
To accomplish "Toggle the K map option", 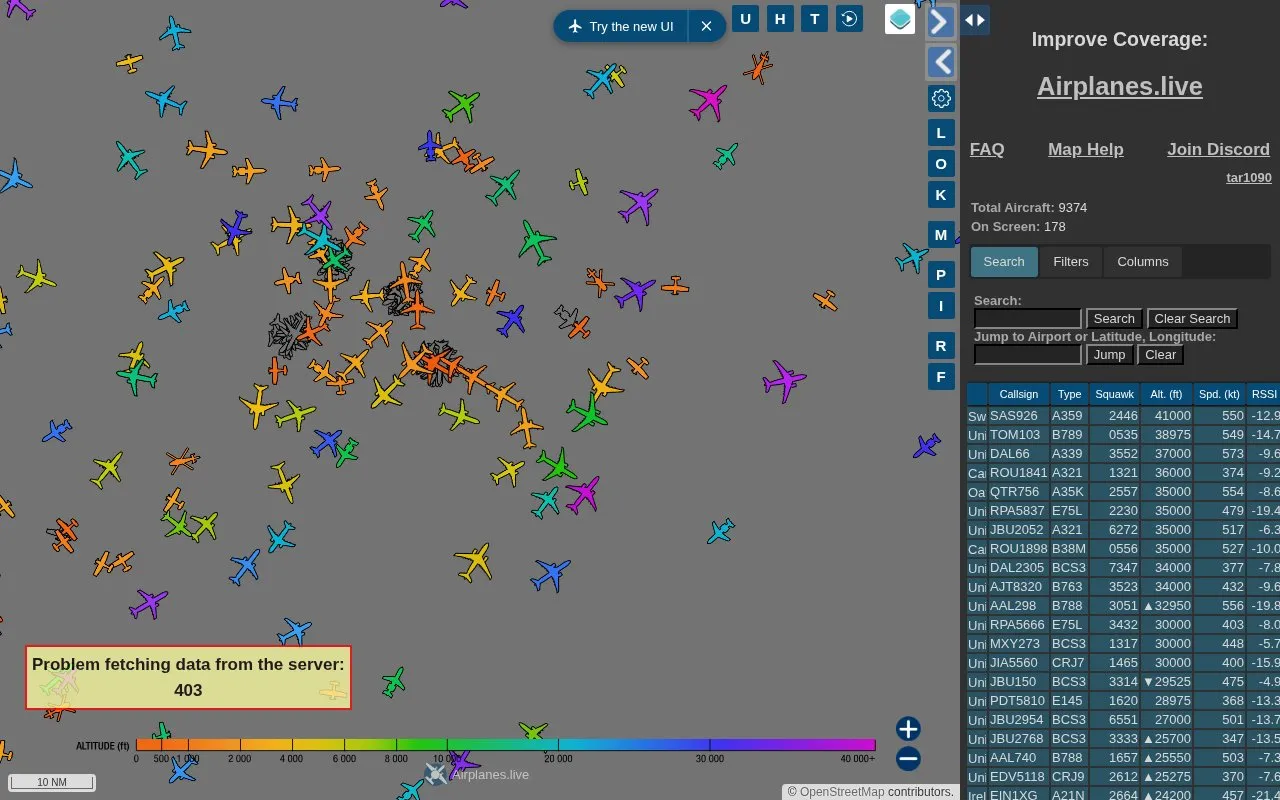I will click(x=941, y=195).
